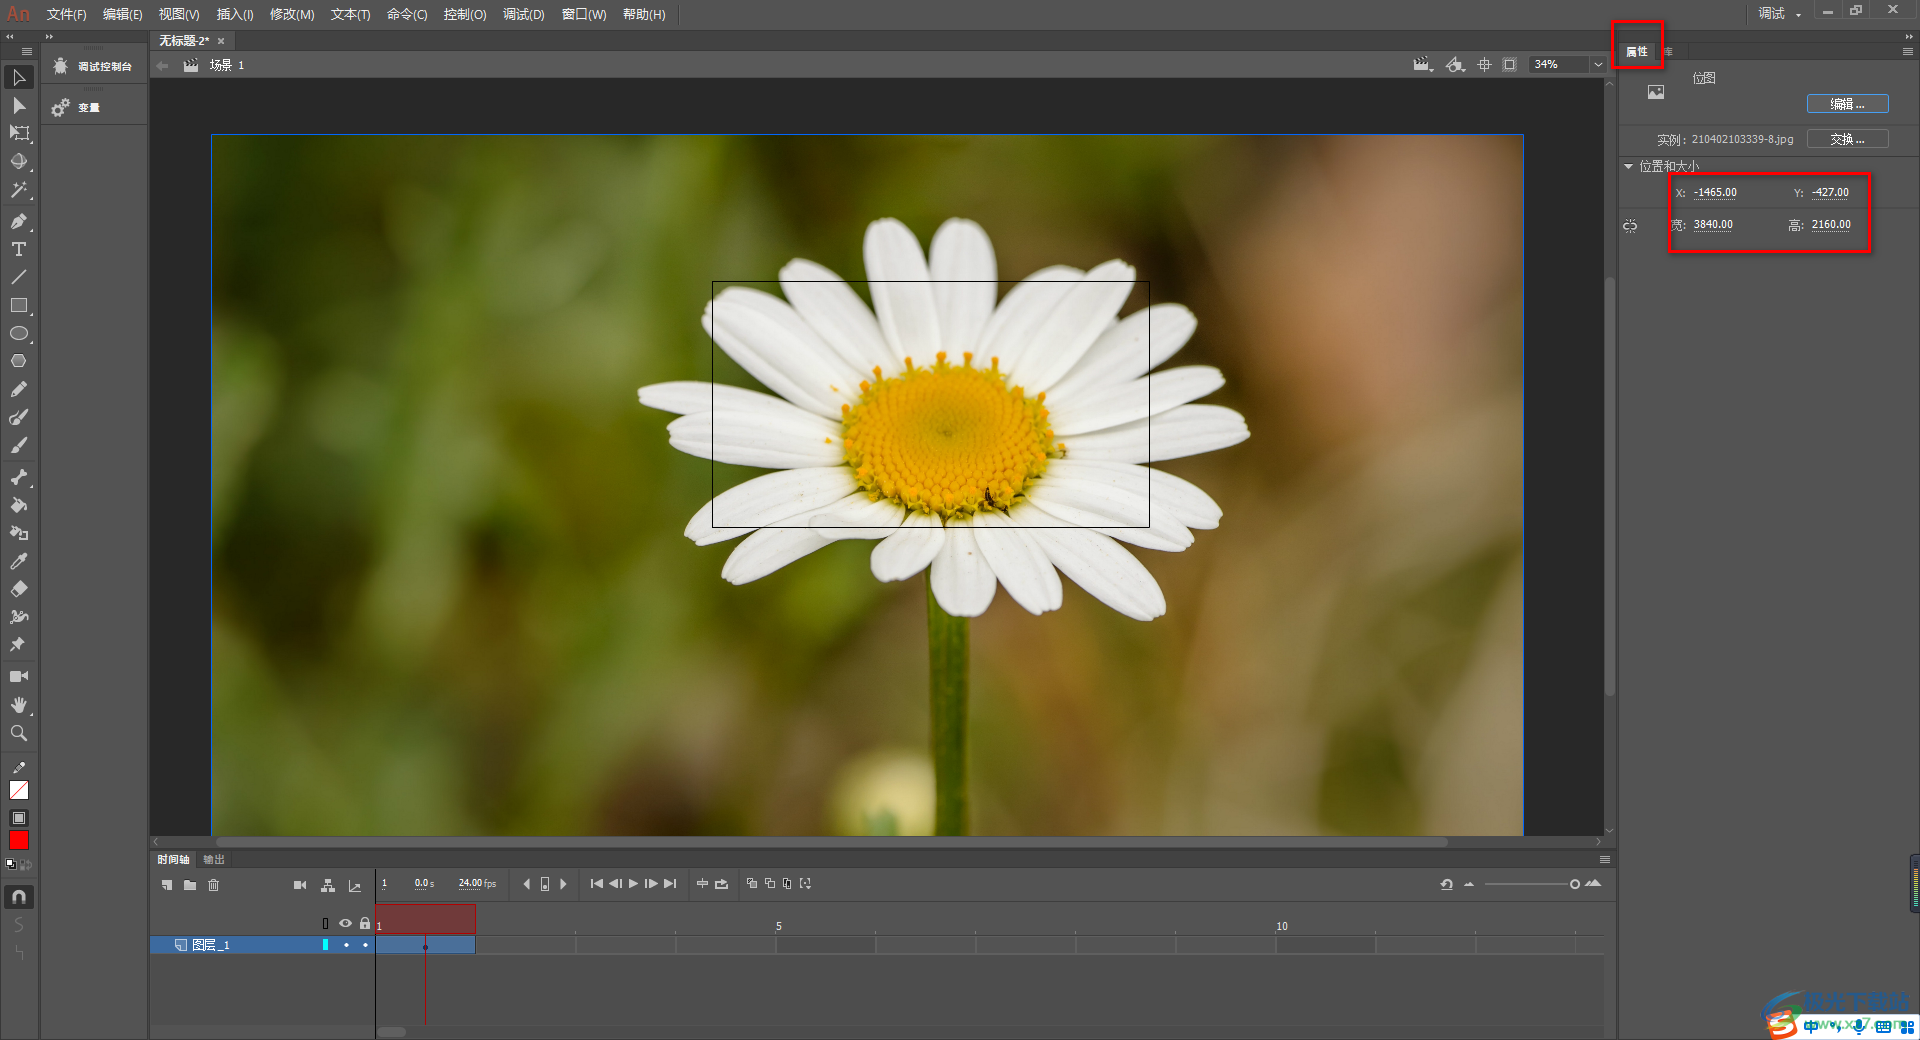Close the 无标题-2 document tab
Viewport: 1920px width, 1040px height.
221,41
